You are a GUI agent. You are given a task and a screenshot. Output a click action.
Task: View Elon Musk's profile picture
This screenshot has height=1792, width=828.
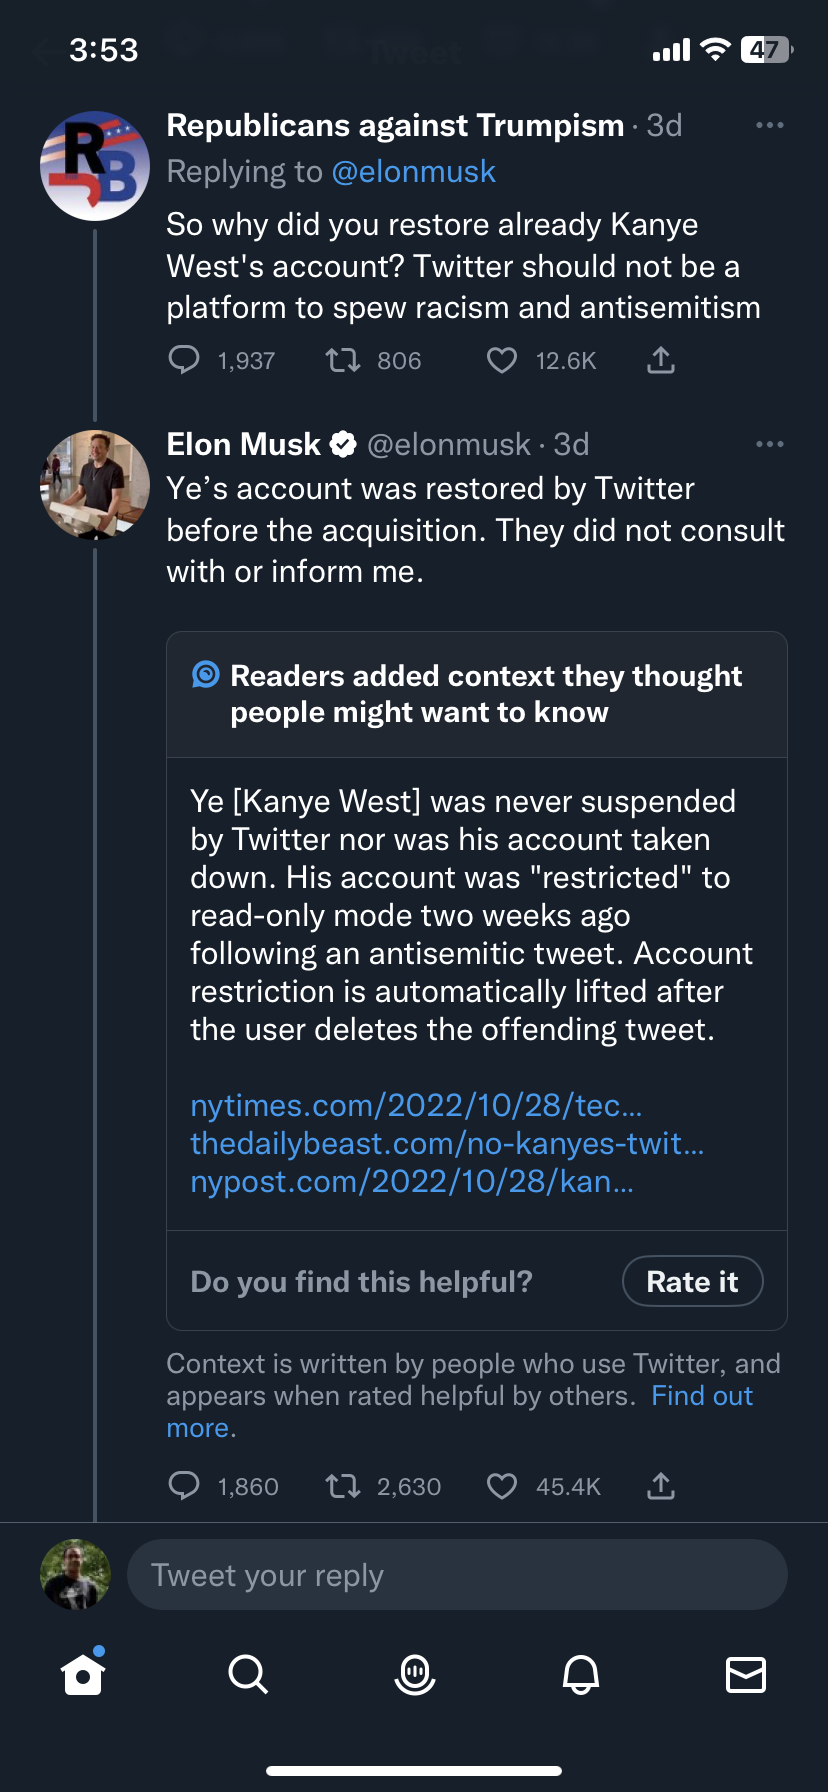tap(95, 485)
